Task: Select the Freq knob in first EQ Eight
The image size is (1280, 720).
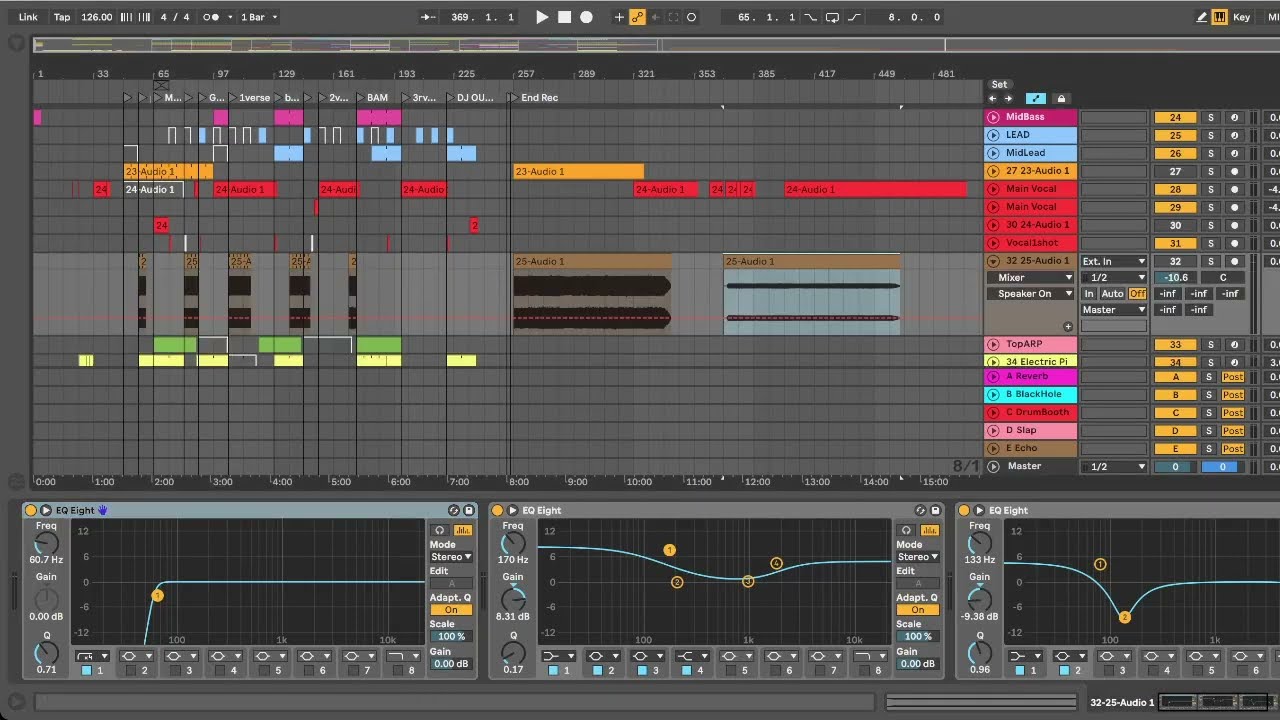Action: click(46, 544)
